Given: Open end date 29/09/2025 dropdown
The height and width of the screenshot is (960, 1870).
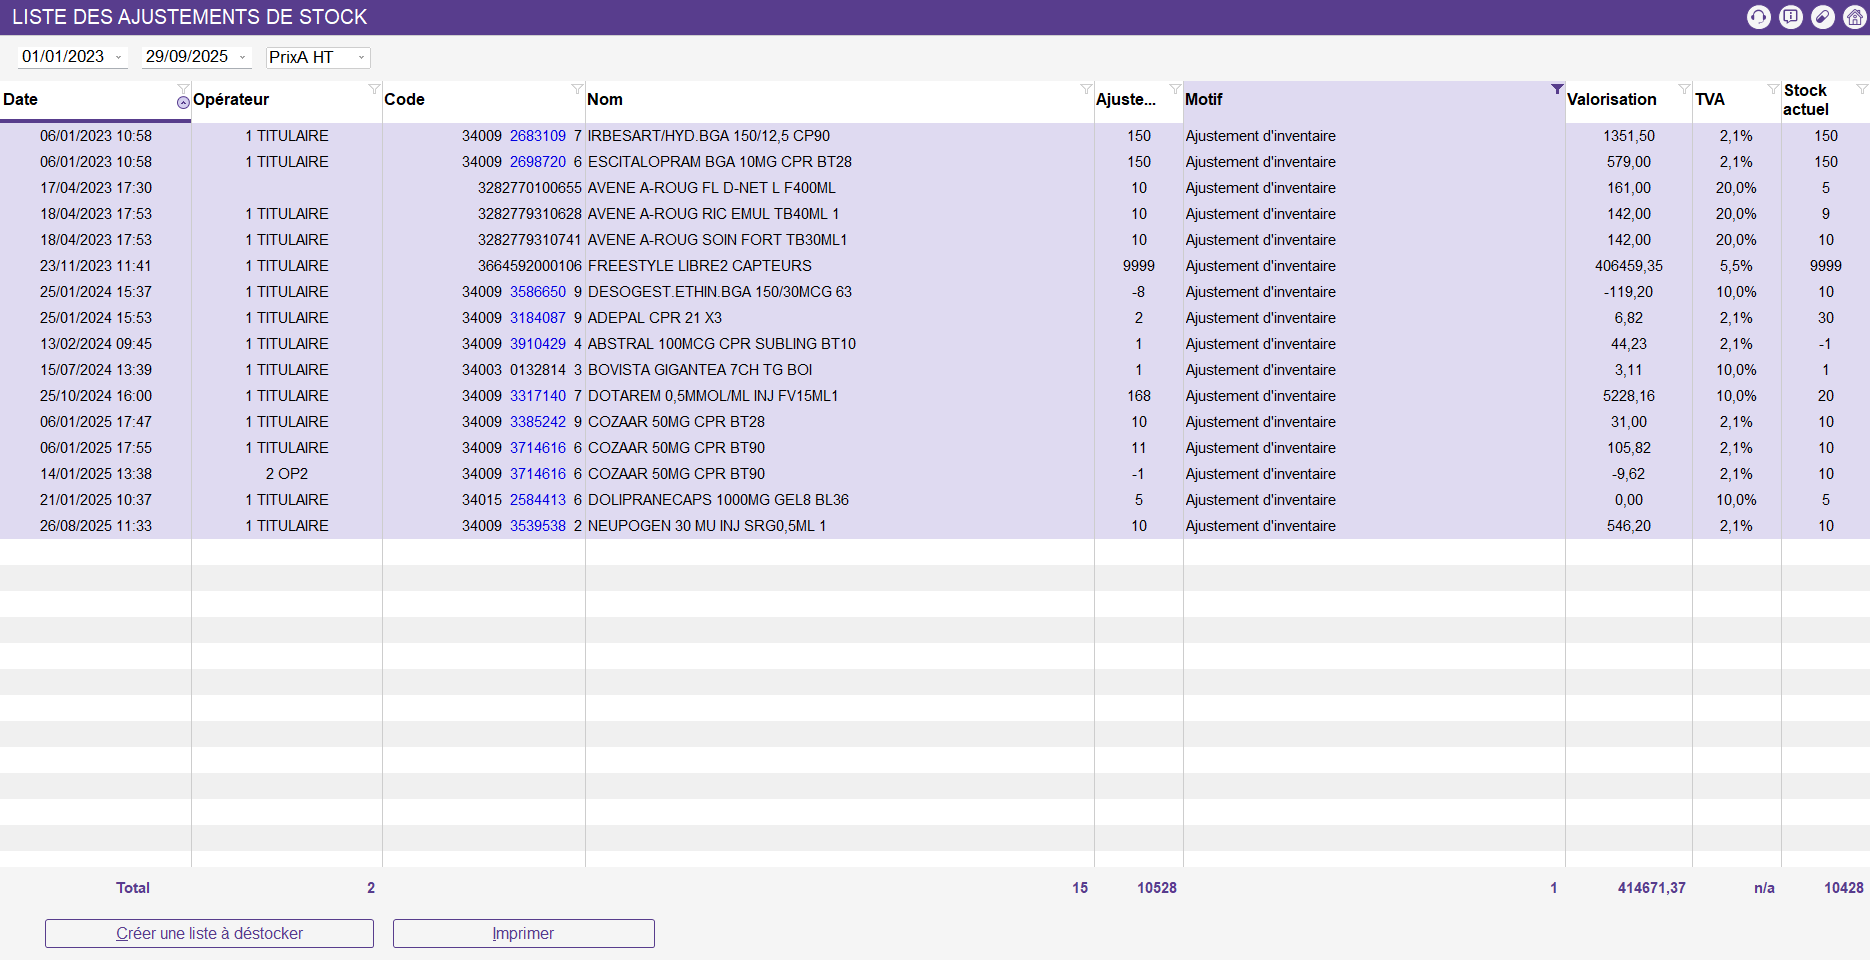Looking at the screenshot, I should (242, 57).
